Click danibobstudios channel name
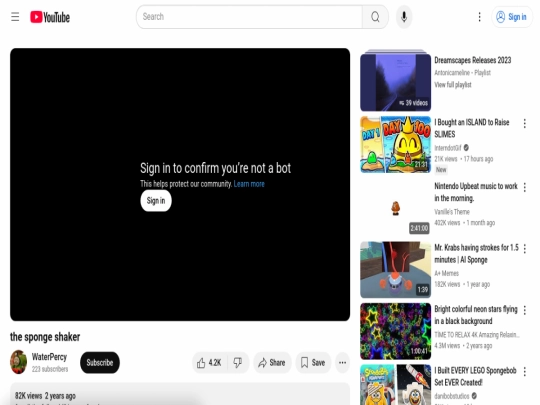The width and height of the screenshot is (540, 405). [451, 396]
